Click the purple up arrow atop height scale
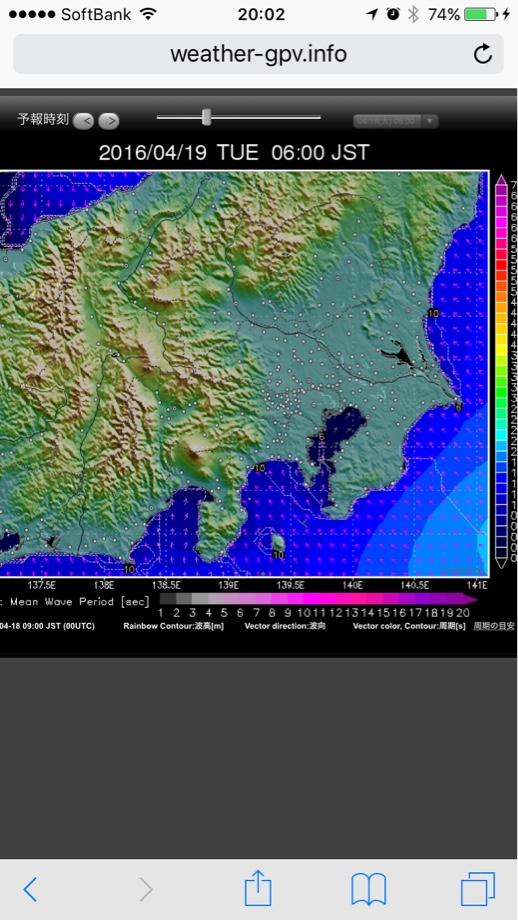This screenshot has height=921, width=518. click(x=502, y=178)
